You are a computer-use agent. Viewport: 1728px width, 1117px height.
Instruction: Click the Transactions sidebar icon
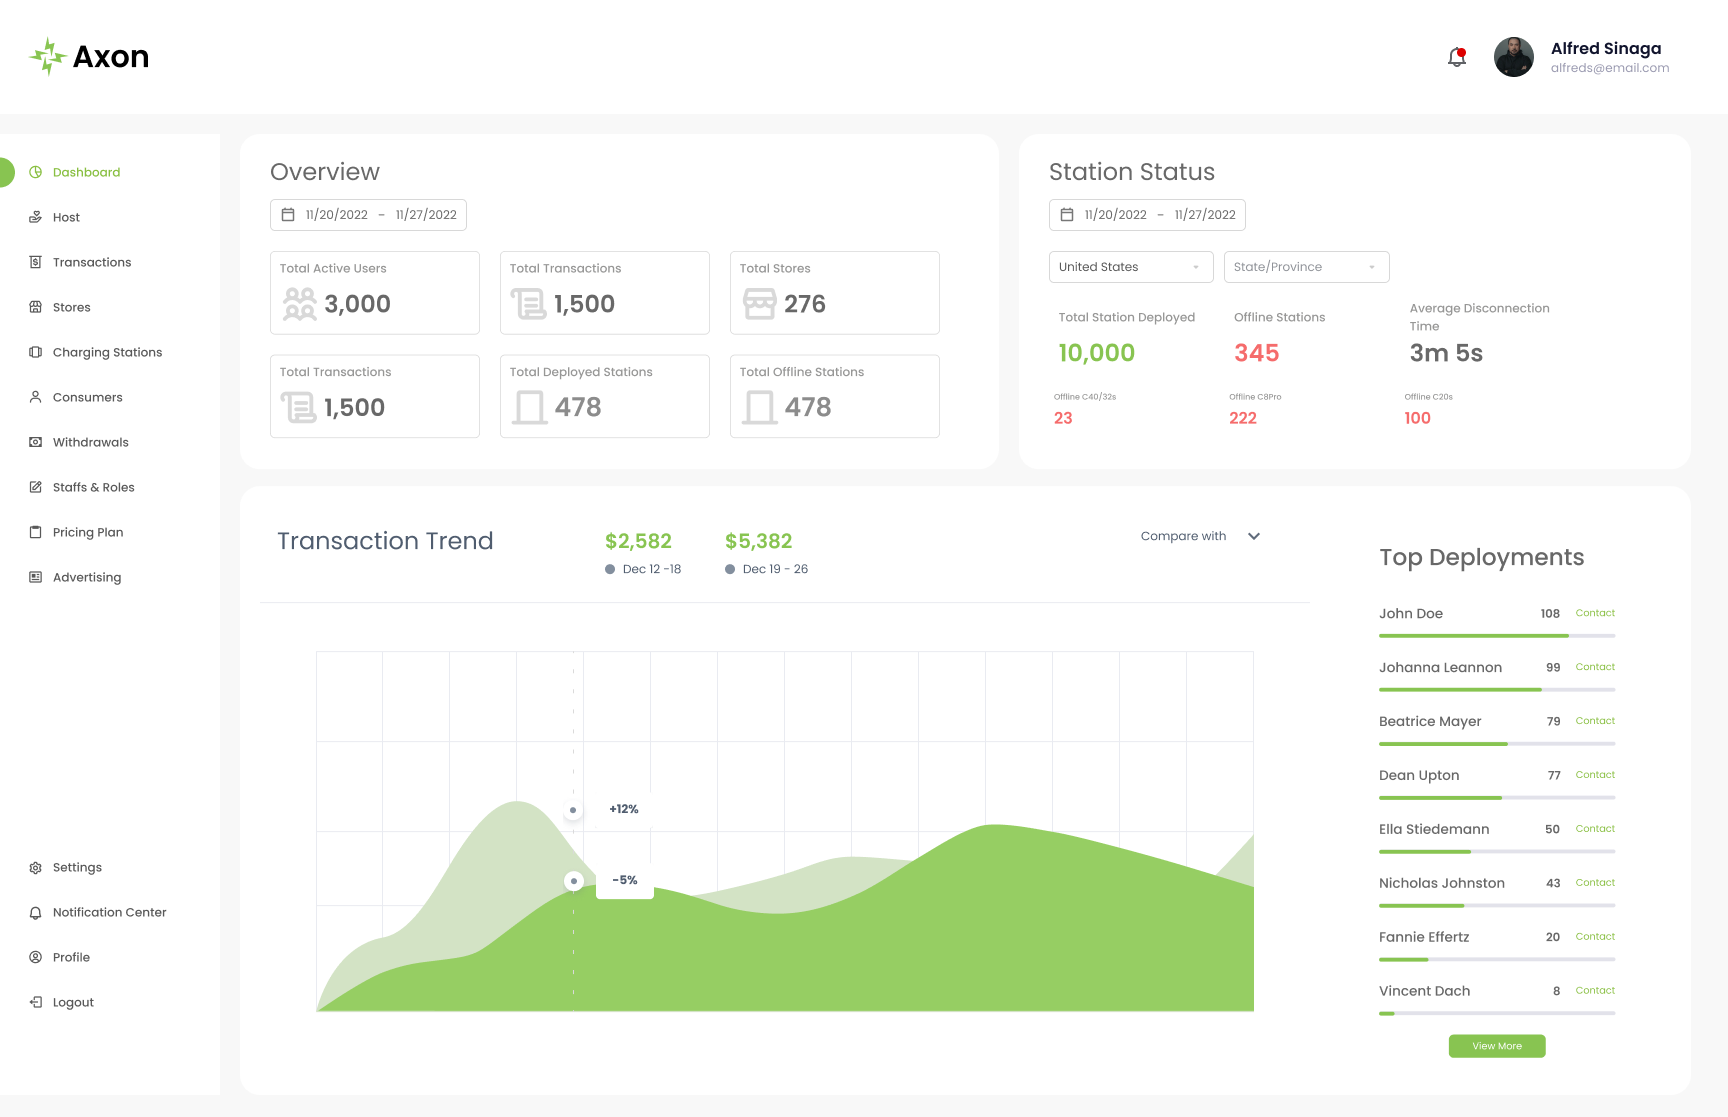tap(36, 262)
